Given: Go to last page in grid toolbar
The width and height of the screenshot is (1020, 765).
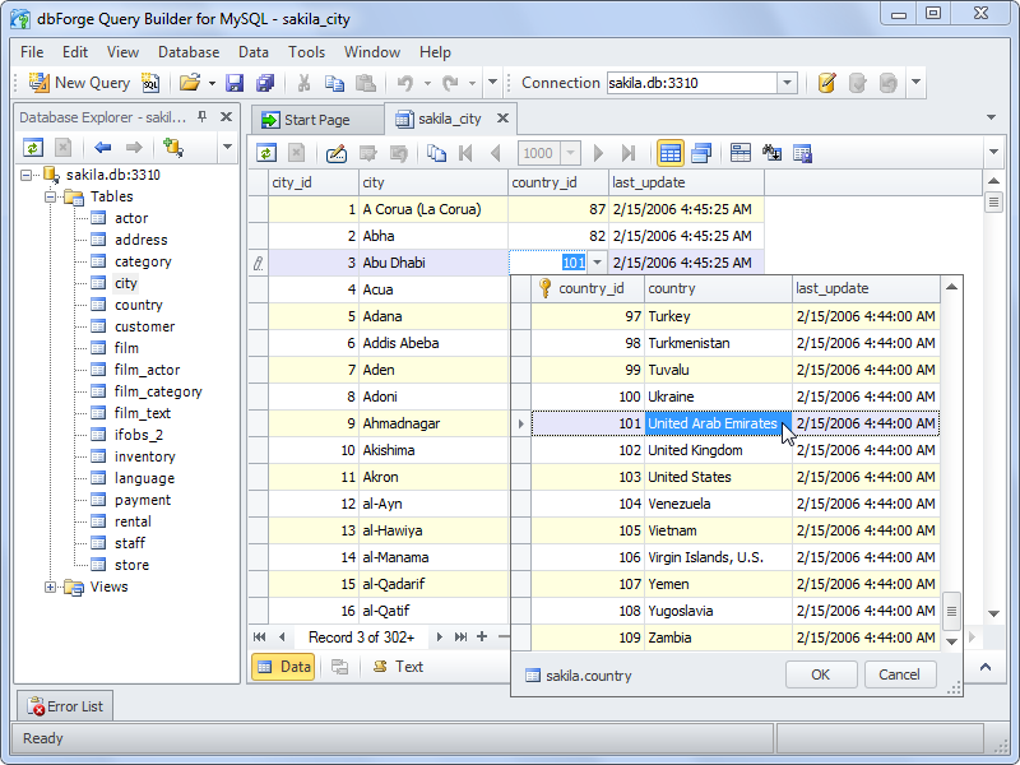Looking at the screenshot, I should 628,153.
